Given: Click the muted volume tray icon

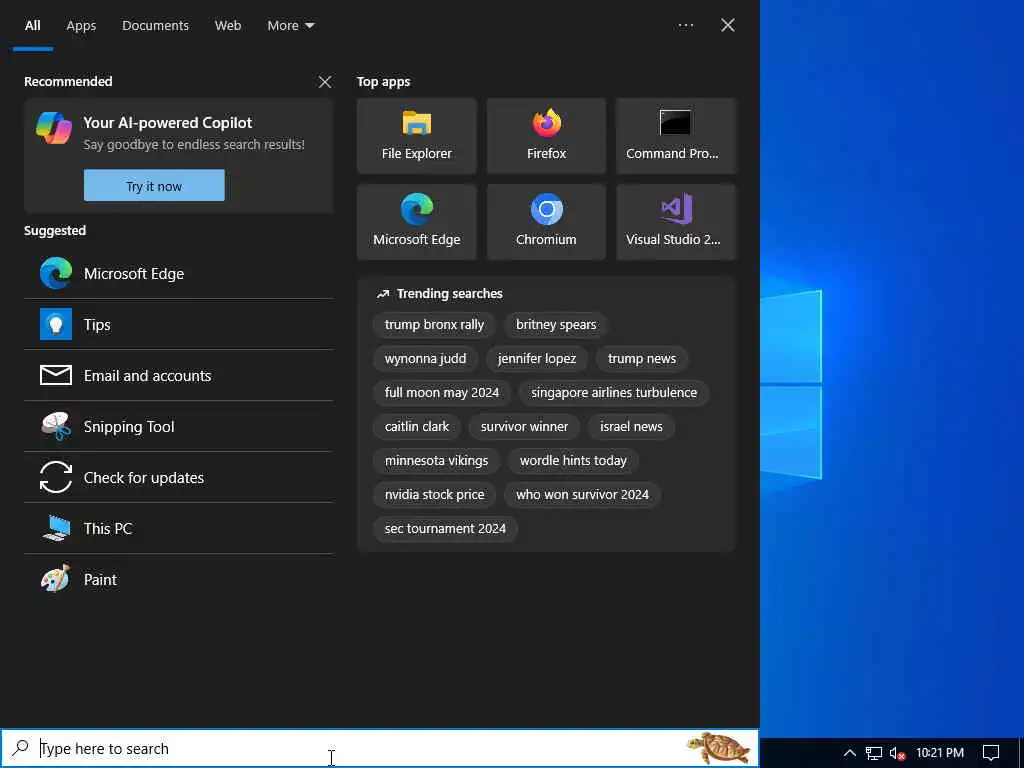Looking at the screenshot, I should pos(897,753).
